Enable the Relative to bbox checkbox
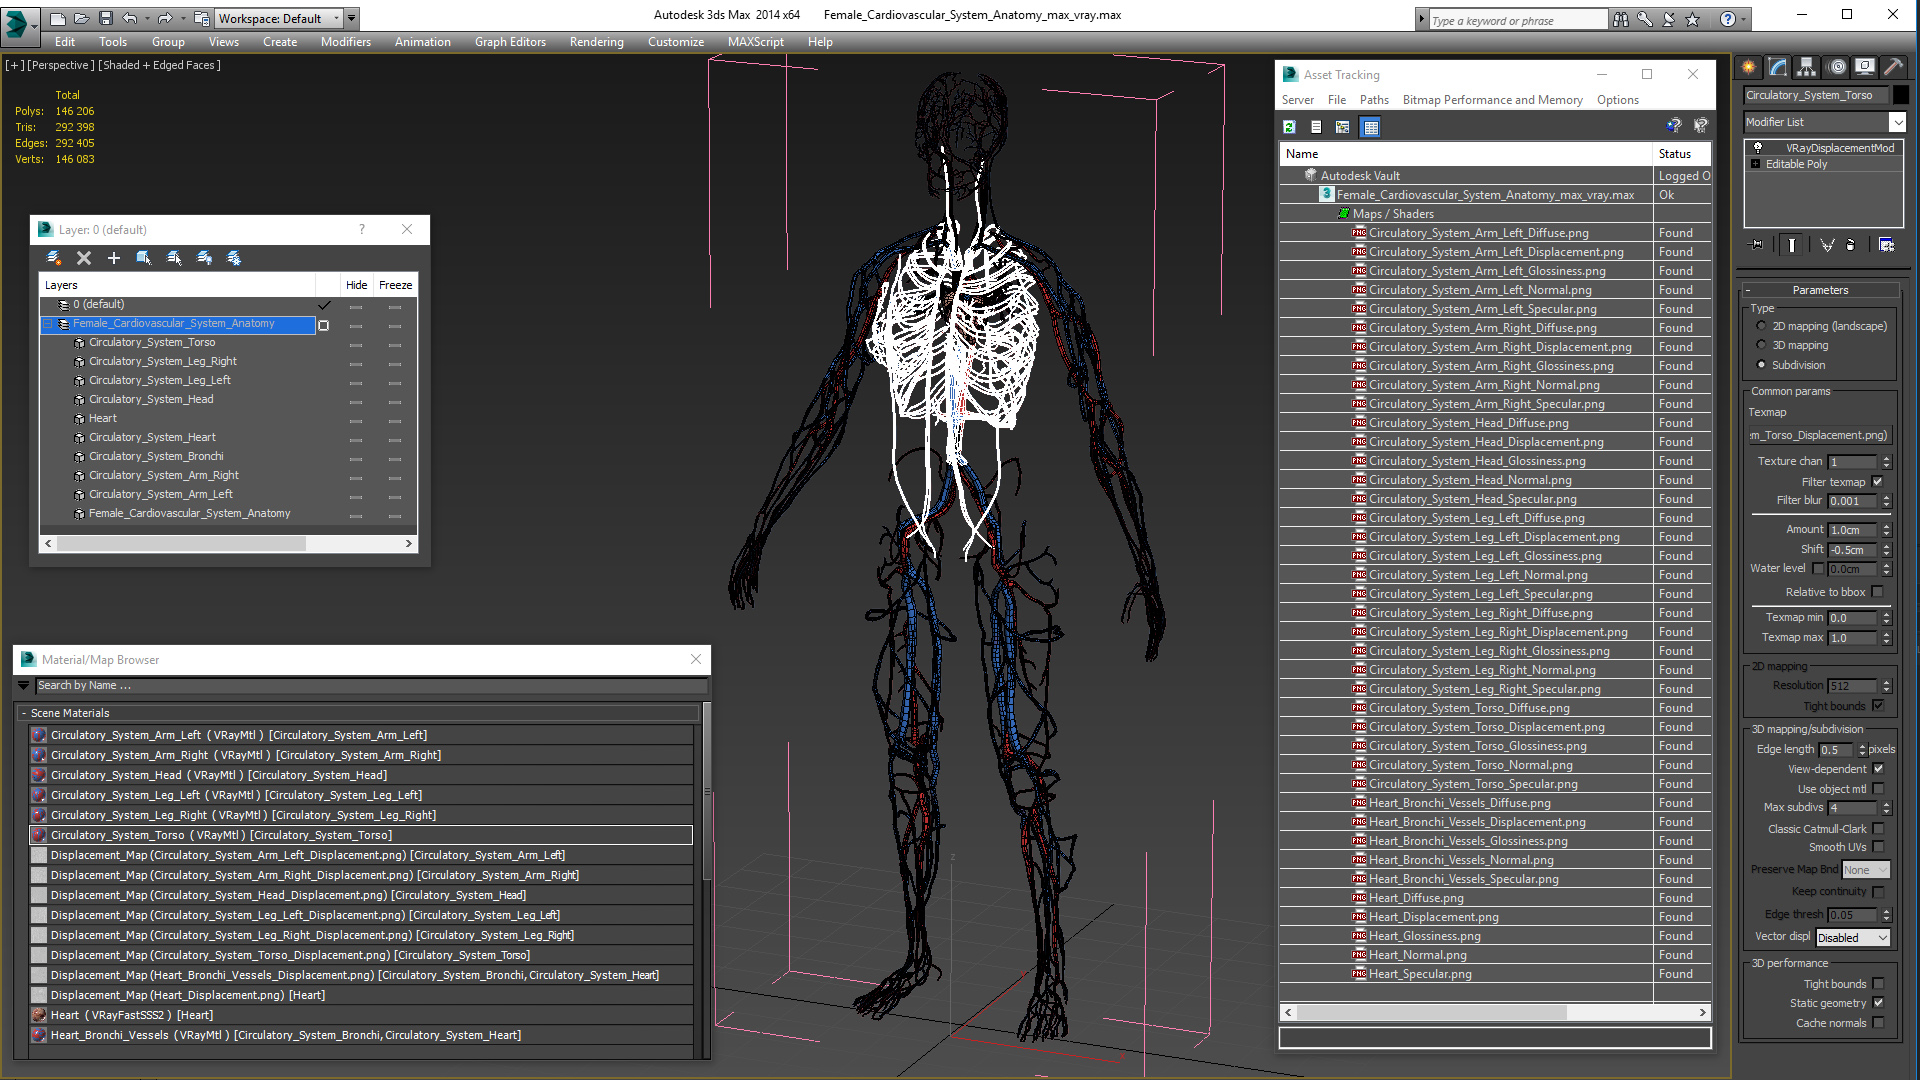The height and width of the screenshot is (1080, 1920). [x=1878, y=592]
